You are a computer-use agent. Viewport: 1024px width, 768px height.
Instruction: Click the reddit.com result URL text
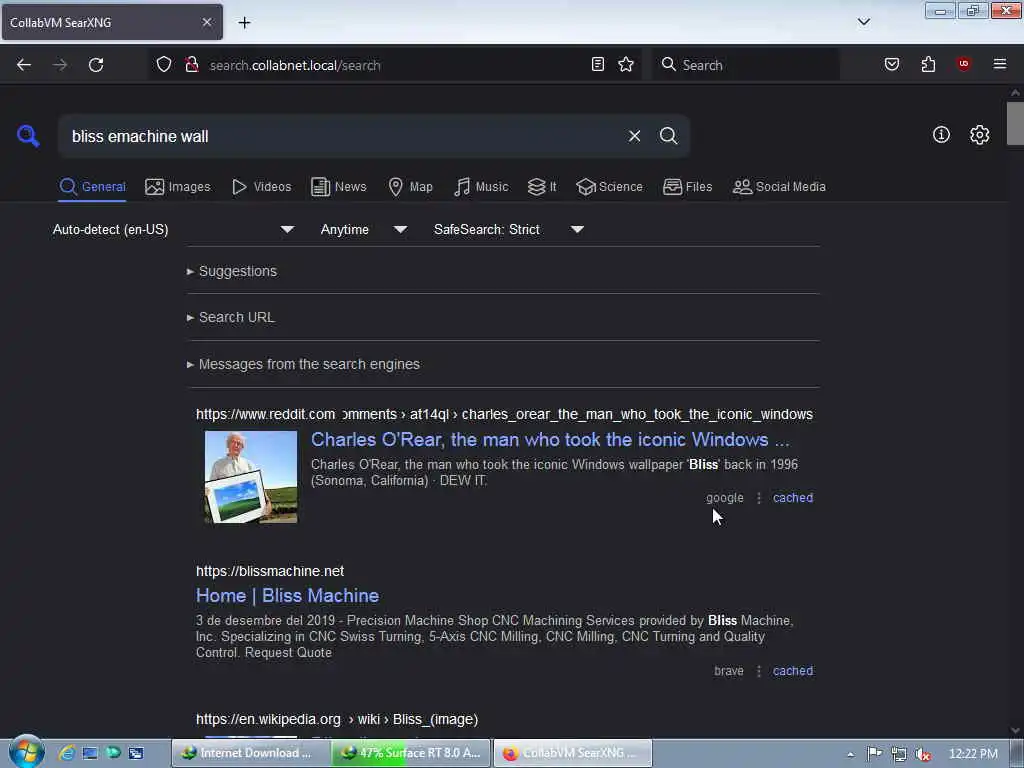tap(504, 414)
